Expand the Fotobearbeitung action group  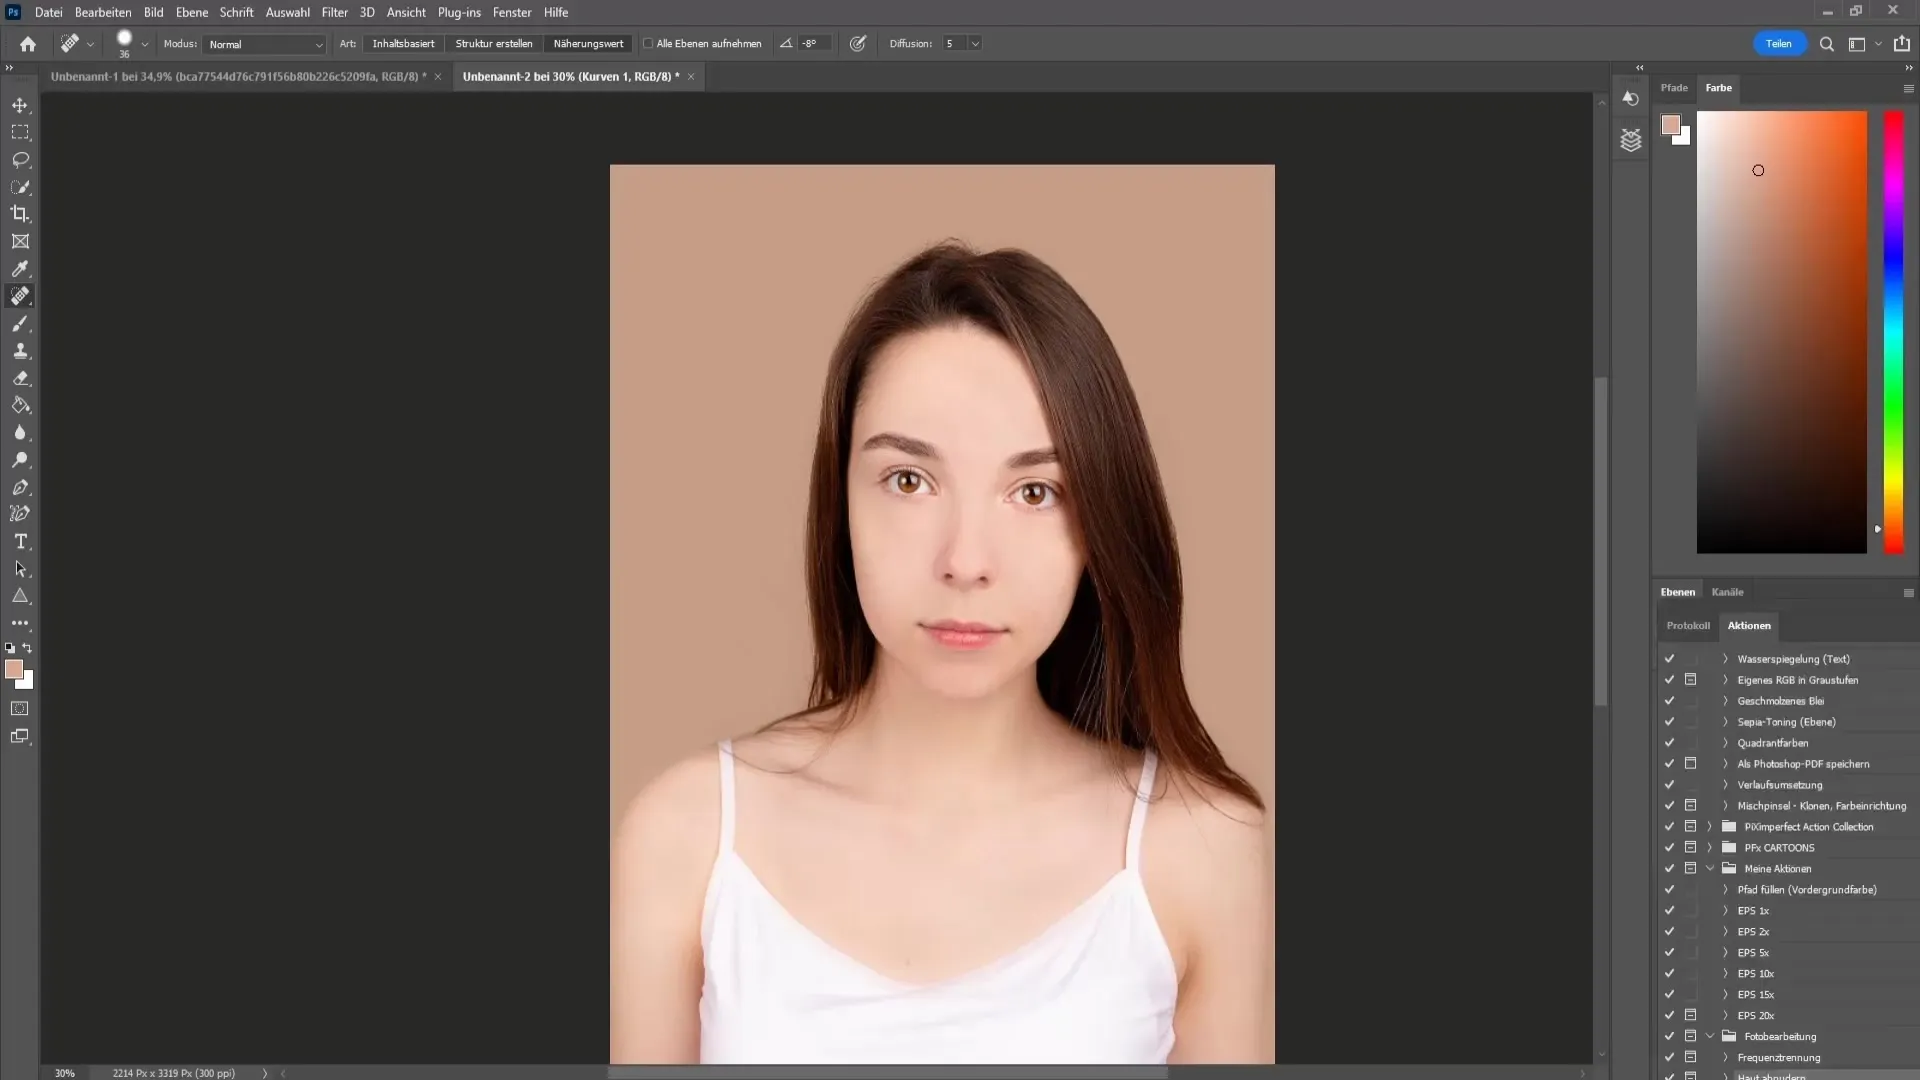pyautogui.click(x=1710, y=1036)
